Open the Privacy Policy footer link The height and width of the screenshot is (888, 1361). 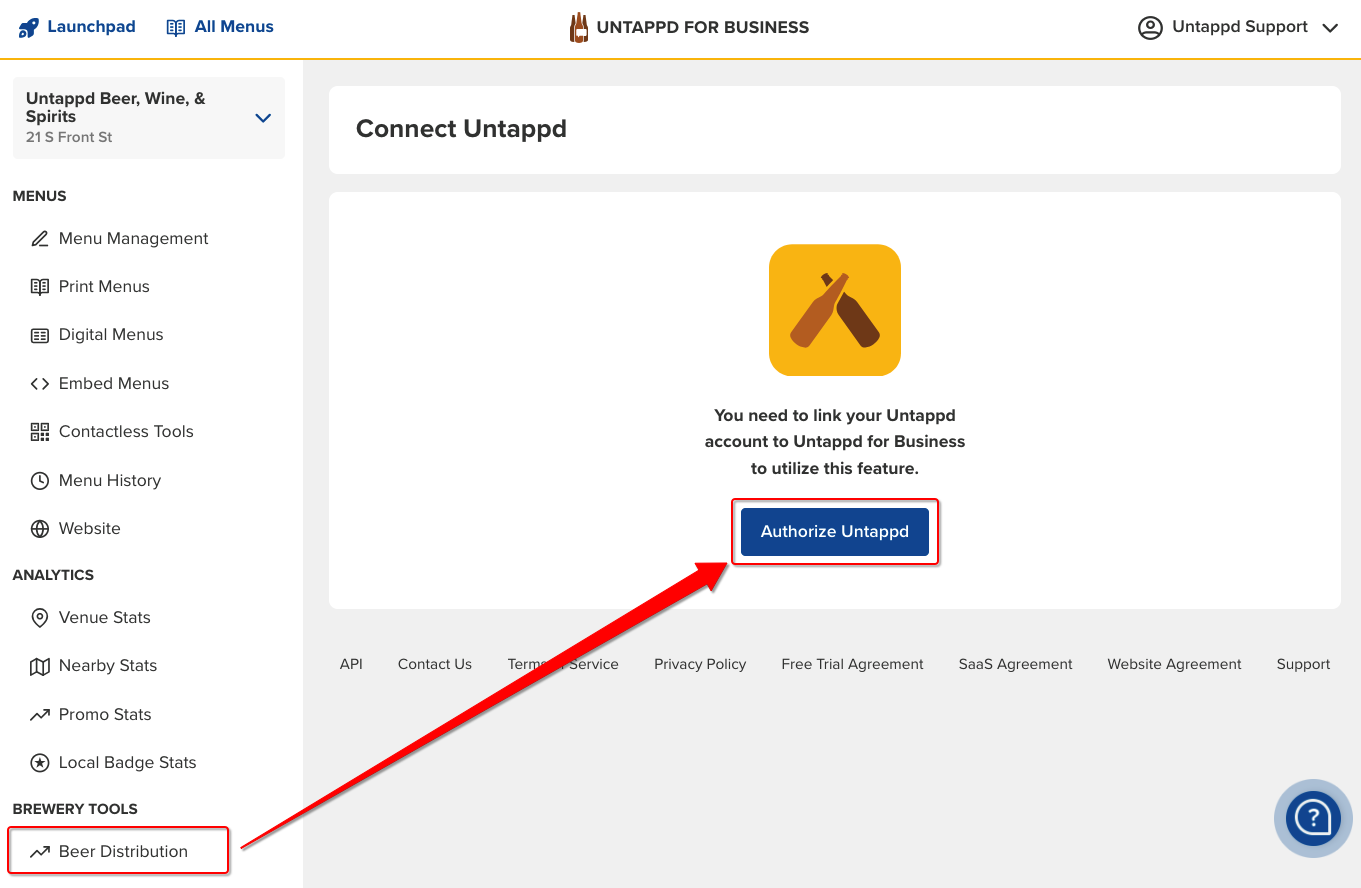[x=700, y=664]
